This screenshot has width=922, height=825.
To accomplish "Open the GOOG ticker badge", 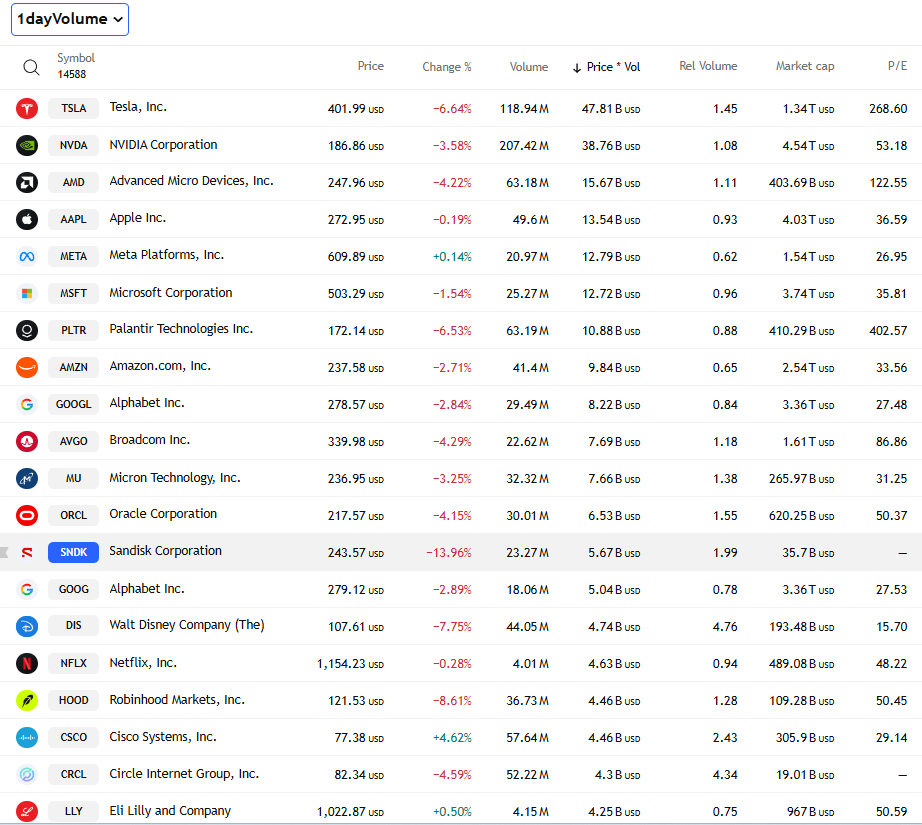I will 74,589.
